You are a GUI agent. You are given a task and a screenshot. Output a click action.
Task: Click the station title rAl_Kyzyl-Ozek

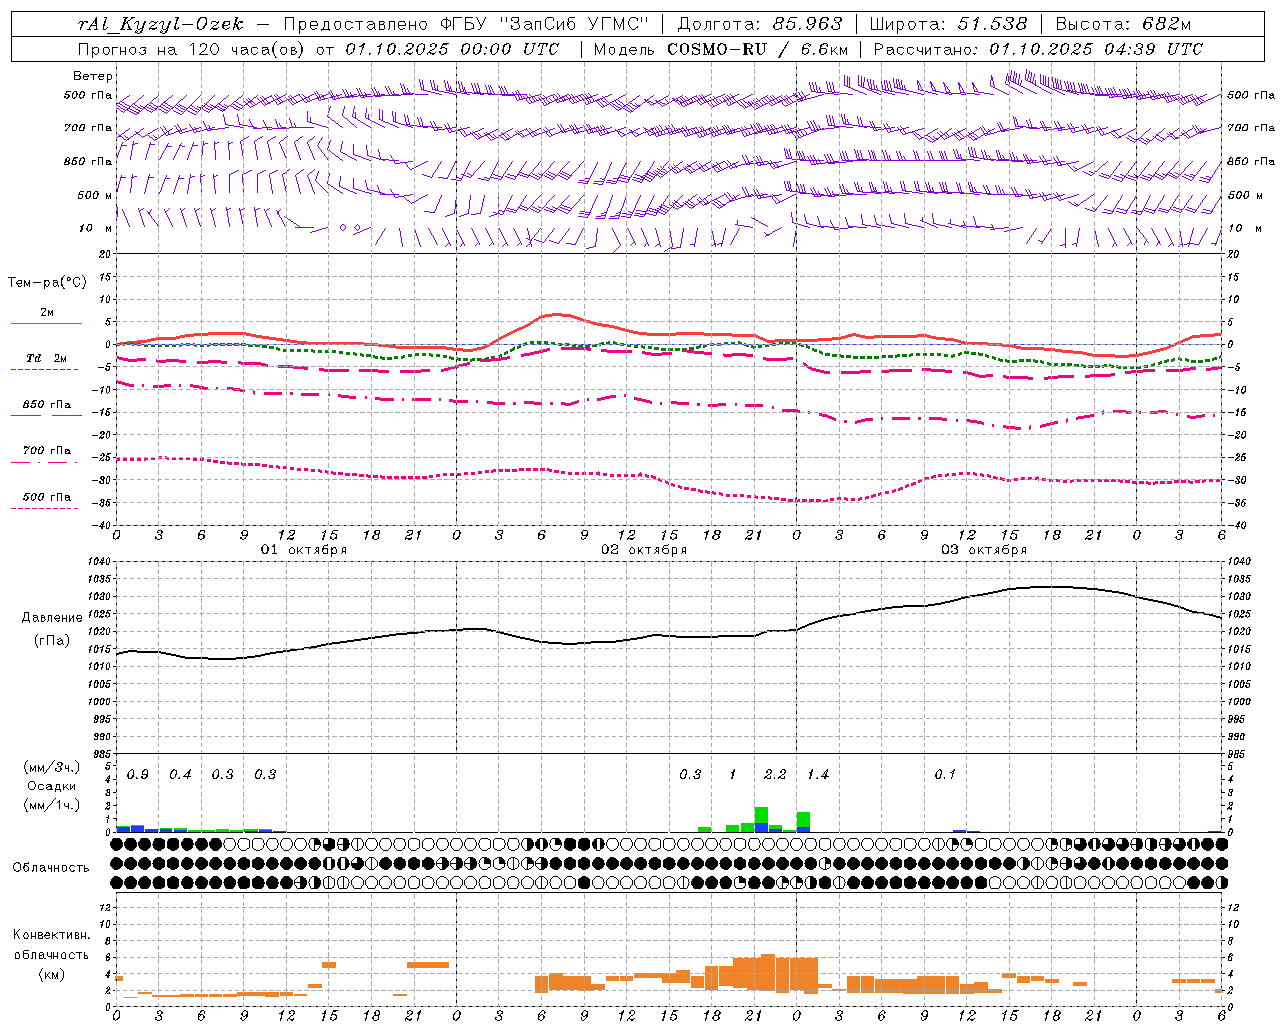click(x=160, y=24)
